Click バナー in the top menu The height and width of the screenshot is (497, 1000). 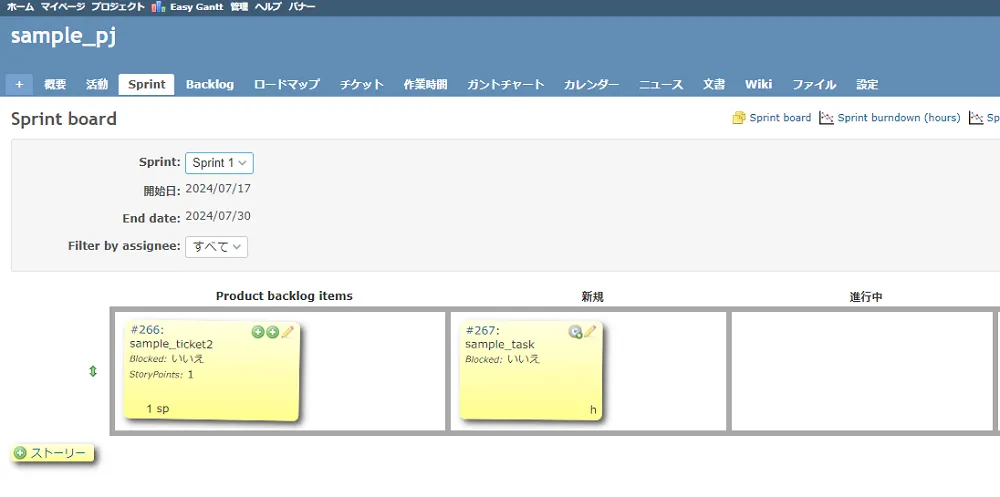(302, 7)
